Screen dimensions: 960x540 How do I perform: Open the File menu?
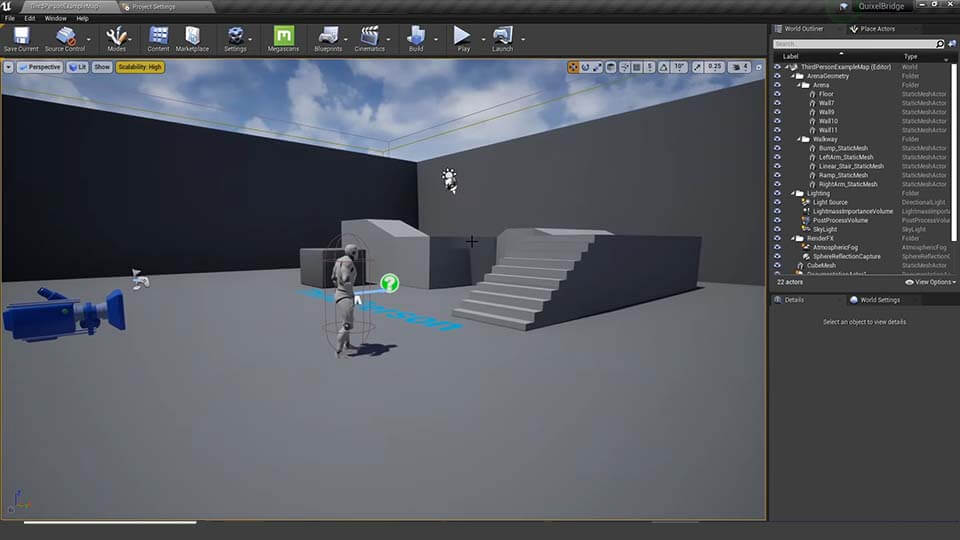point(10,18)
